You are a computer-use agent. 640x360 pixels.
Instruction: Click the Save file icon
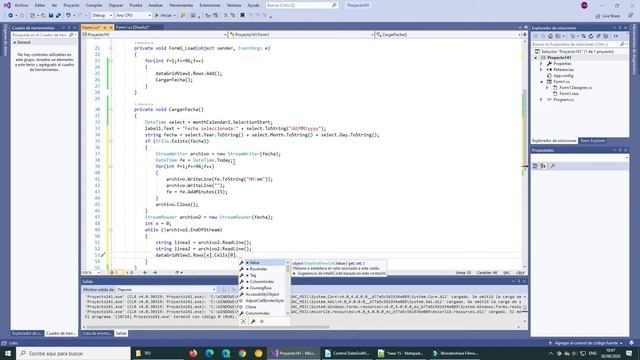click(51, 16)
